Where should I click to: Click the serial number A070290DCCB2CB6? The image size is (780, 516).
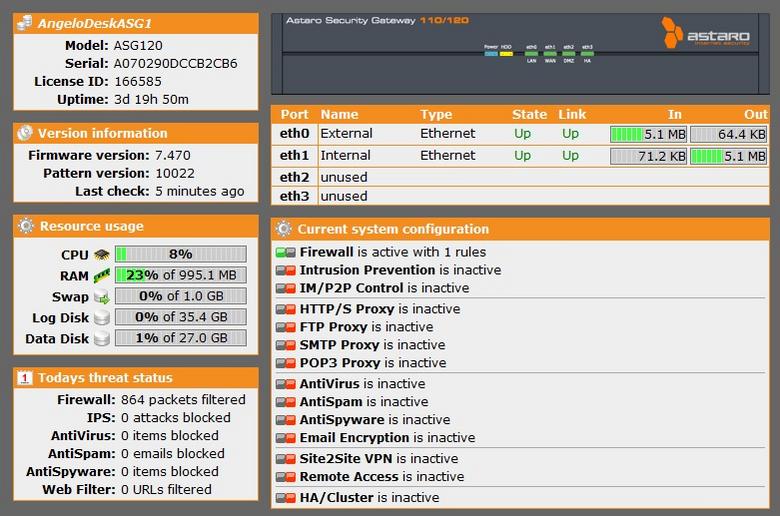pyautogui.click(x=175, y=63)
